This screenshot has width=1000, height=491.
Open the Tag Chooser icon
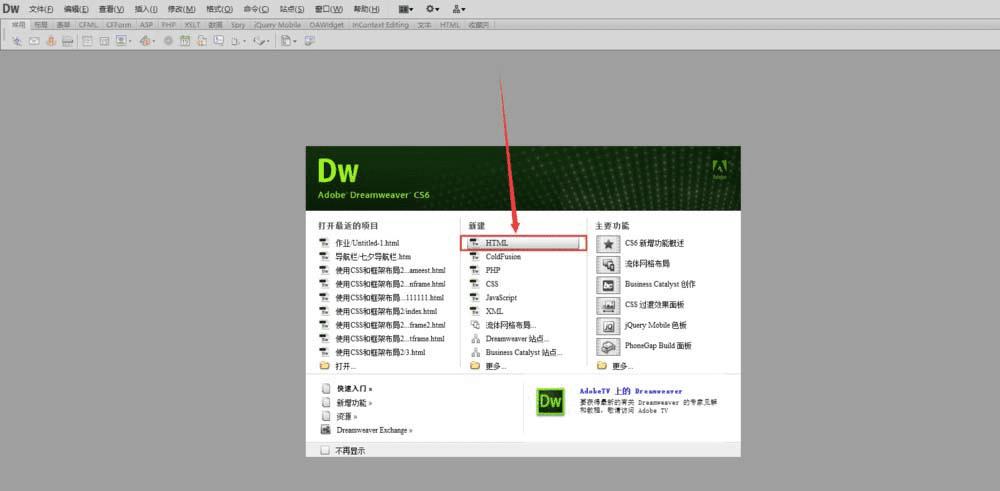tap(310, 41)
